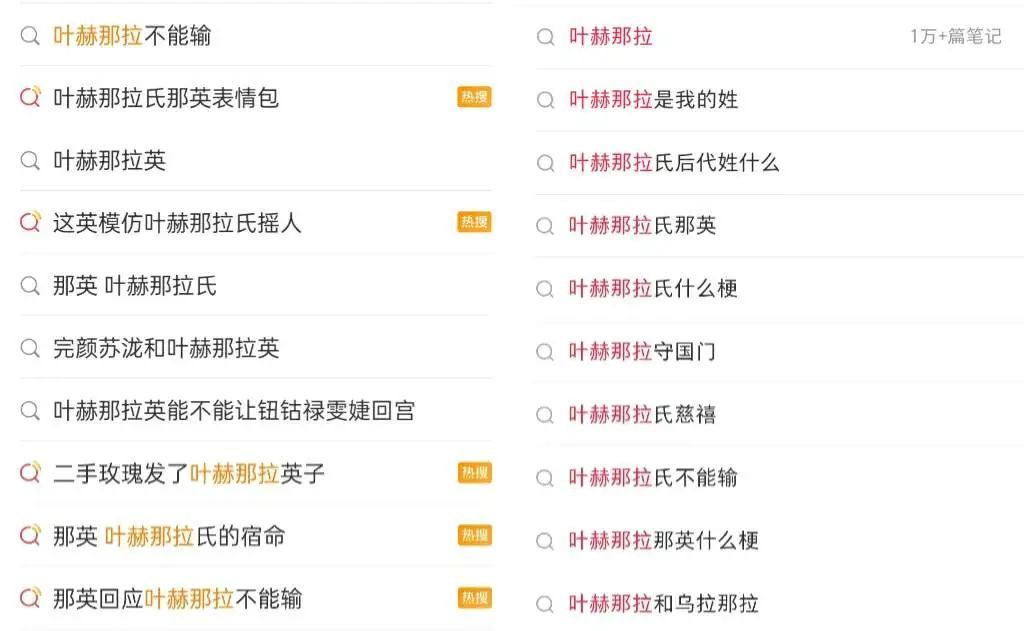Select suggestion 叶赫那拉氏什么梗
The width and height of the screenshot is (1024, 631).
pos(653,289)
